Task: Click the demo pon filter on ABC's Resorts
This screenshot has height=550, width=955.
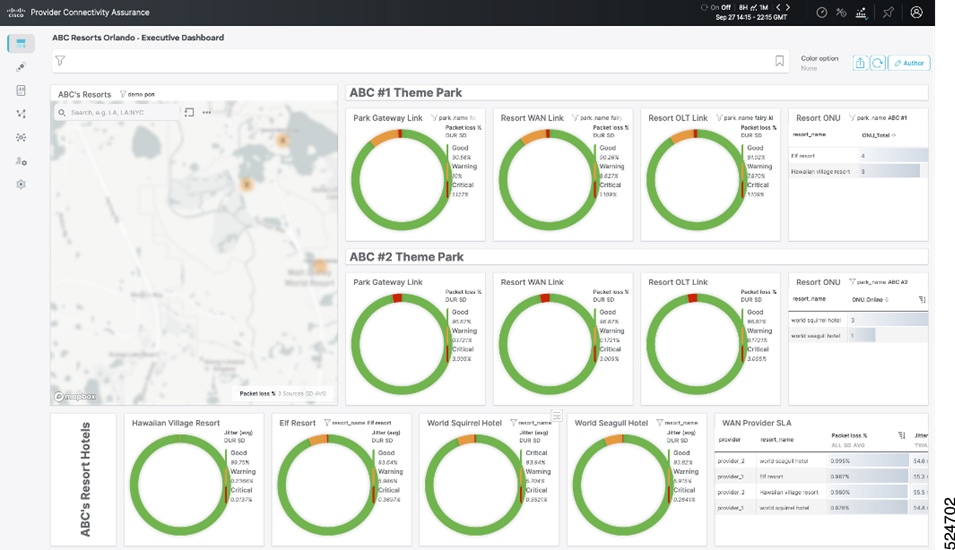Action: pos(137,94)
